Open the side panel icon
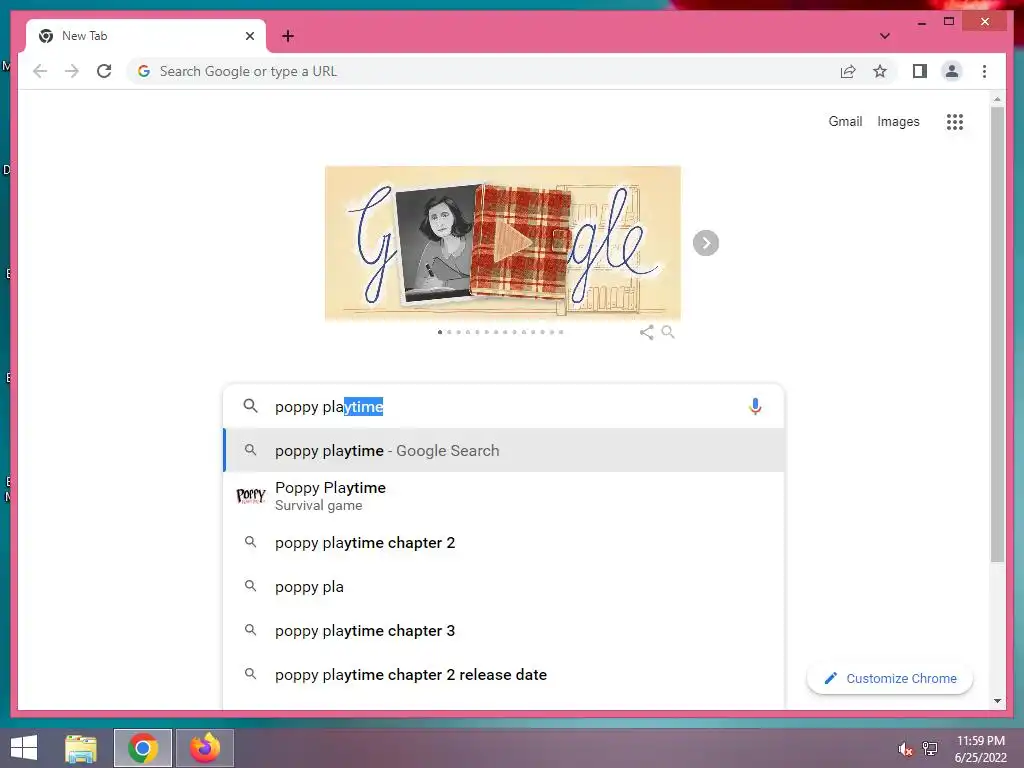The width and height of the screenshot is (1024, 768). coord(920,71)
